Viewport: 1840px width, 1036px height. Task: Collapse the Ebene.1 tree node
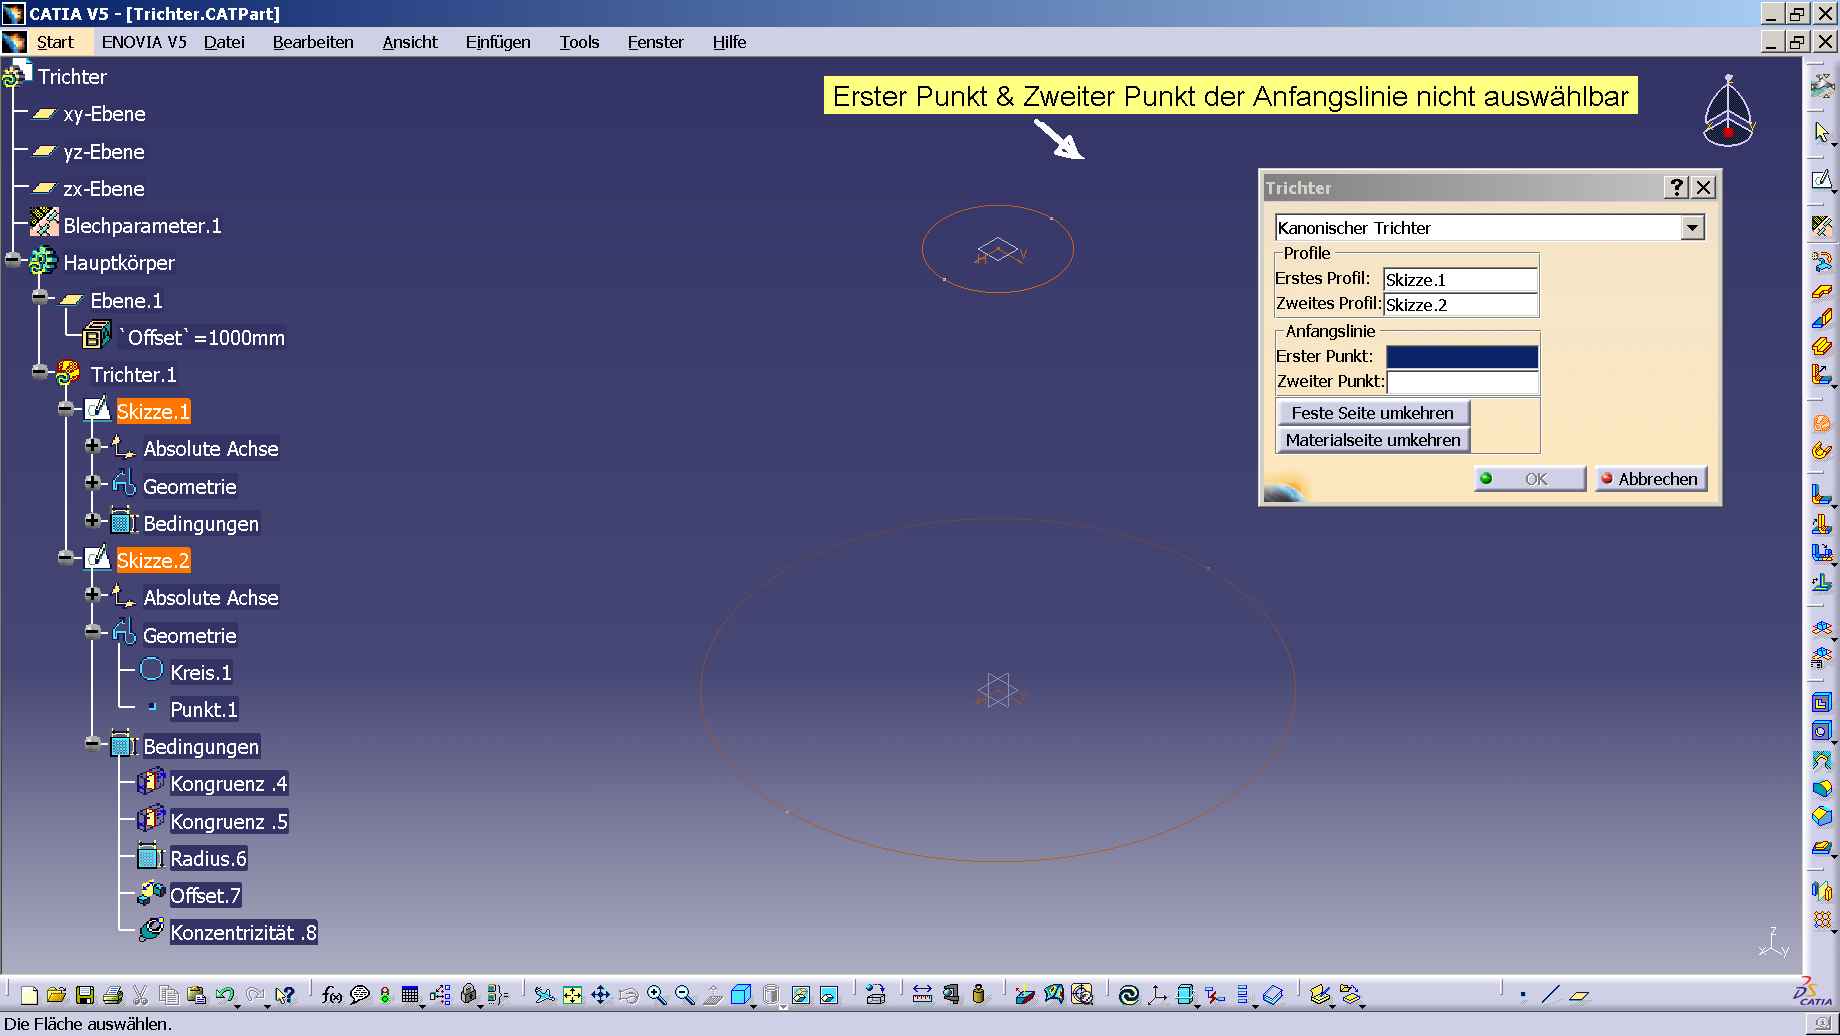(40, 297)
